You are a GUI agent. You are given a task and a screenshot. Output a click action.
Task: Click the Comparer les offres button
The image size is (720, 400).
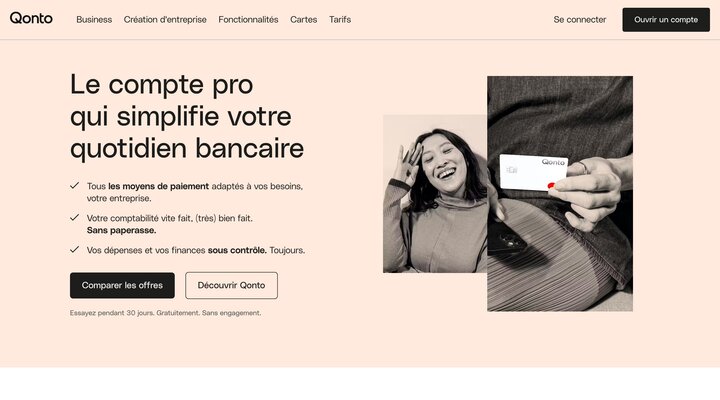(x=122, y=285)
